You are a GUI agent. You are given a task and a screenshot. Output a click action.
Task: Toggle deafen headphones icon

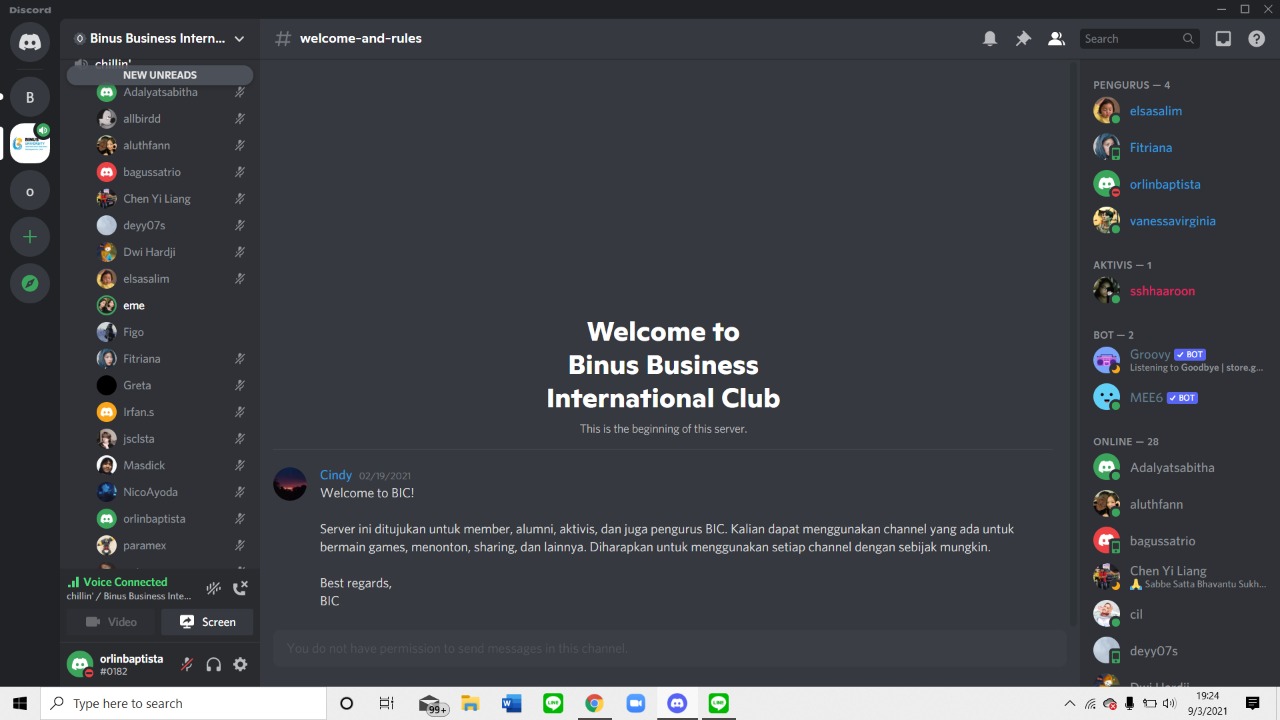[213, 664]
